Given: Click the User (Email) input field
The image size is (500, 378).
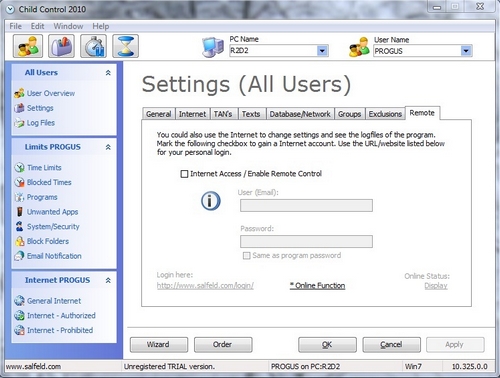Looking at the screenshot, I should [x=306, y=205].
